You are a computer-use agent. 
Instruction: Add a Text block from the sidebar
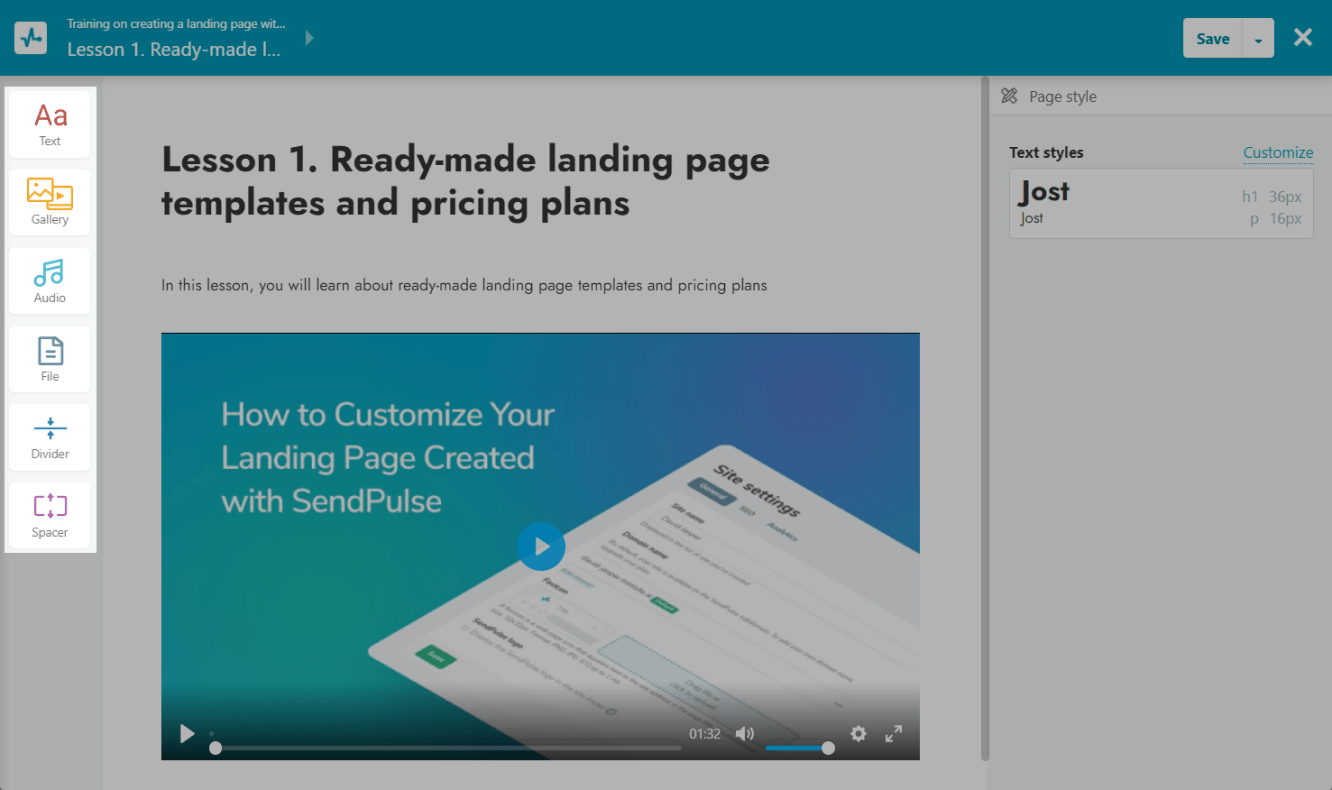coord(50,124)
